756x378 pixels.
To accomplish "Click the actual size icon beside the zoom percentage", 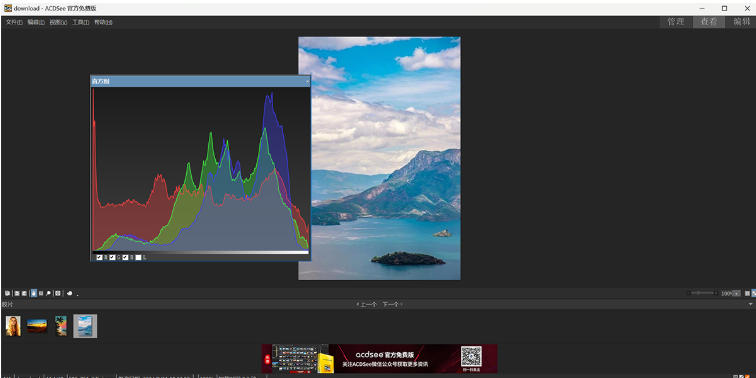I will coord(747,293).
